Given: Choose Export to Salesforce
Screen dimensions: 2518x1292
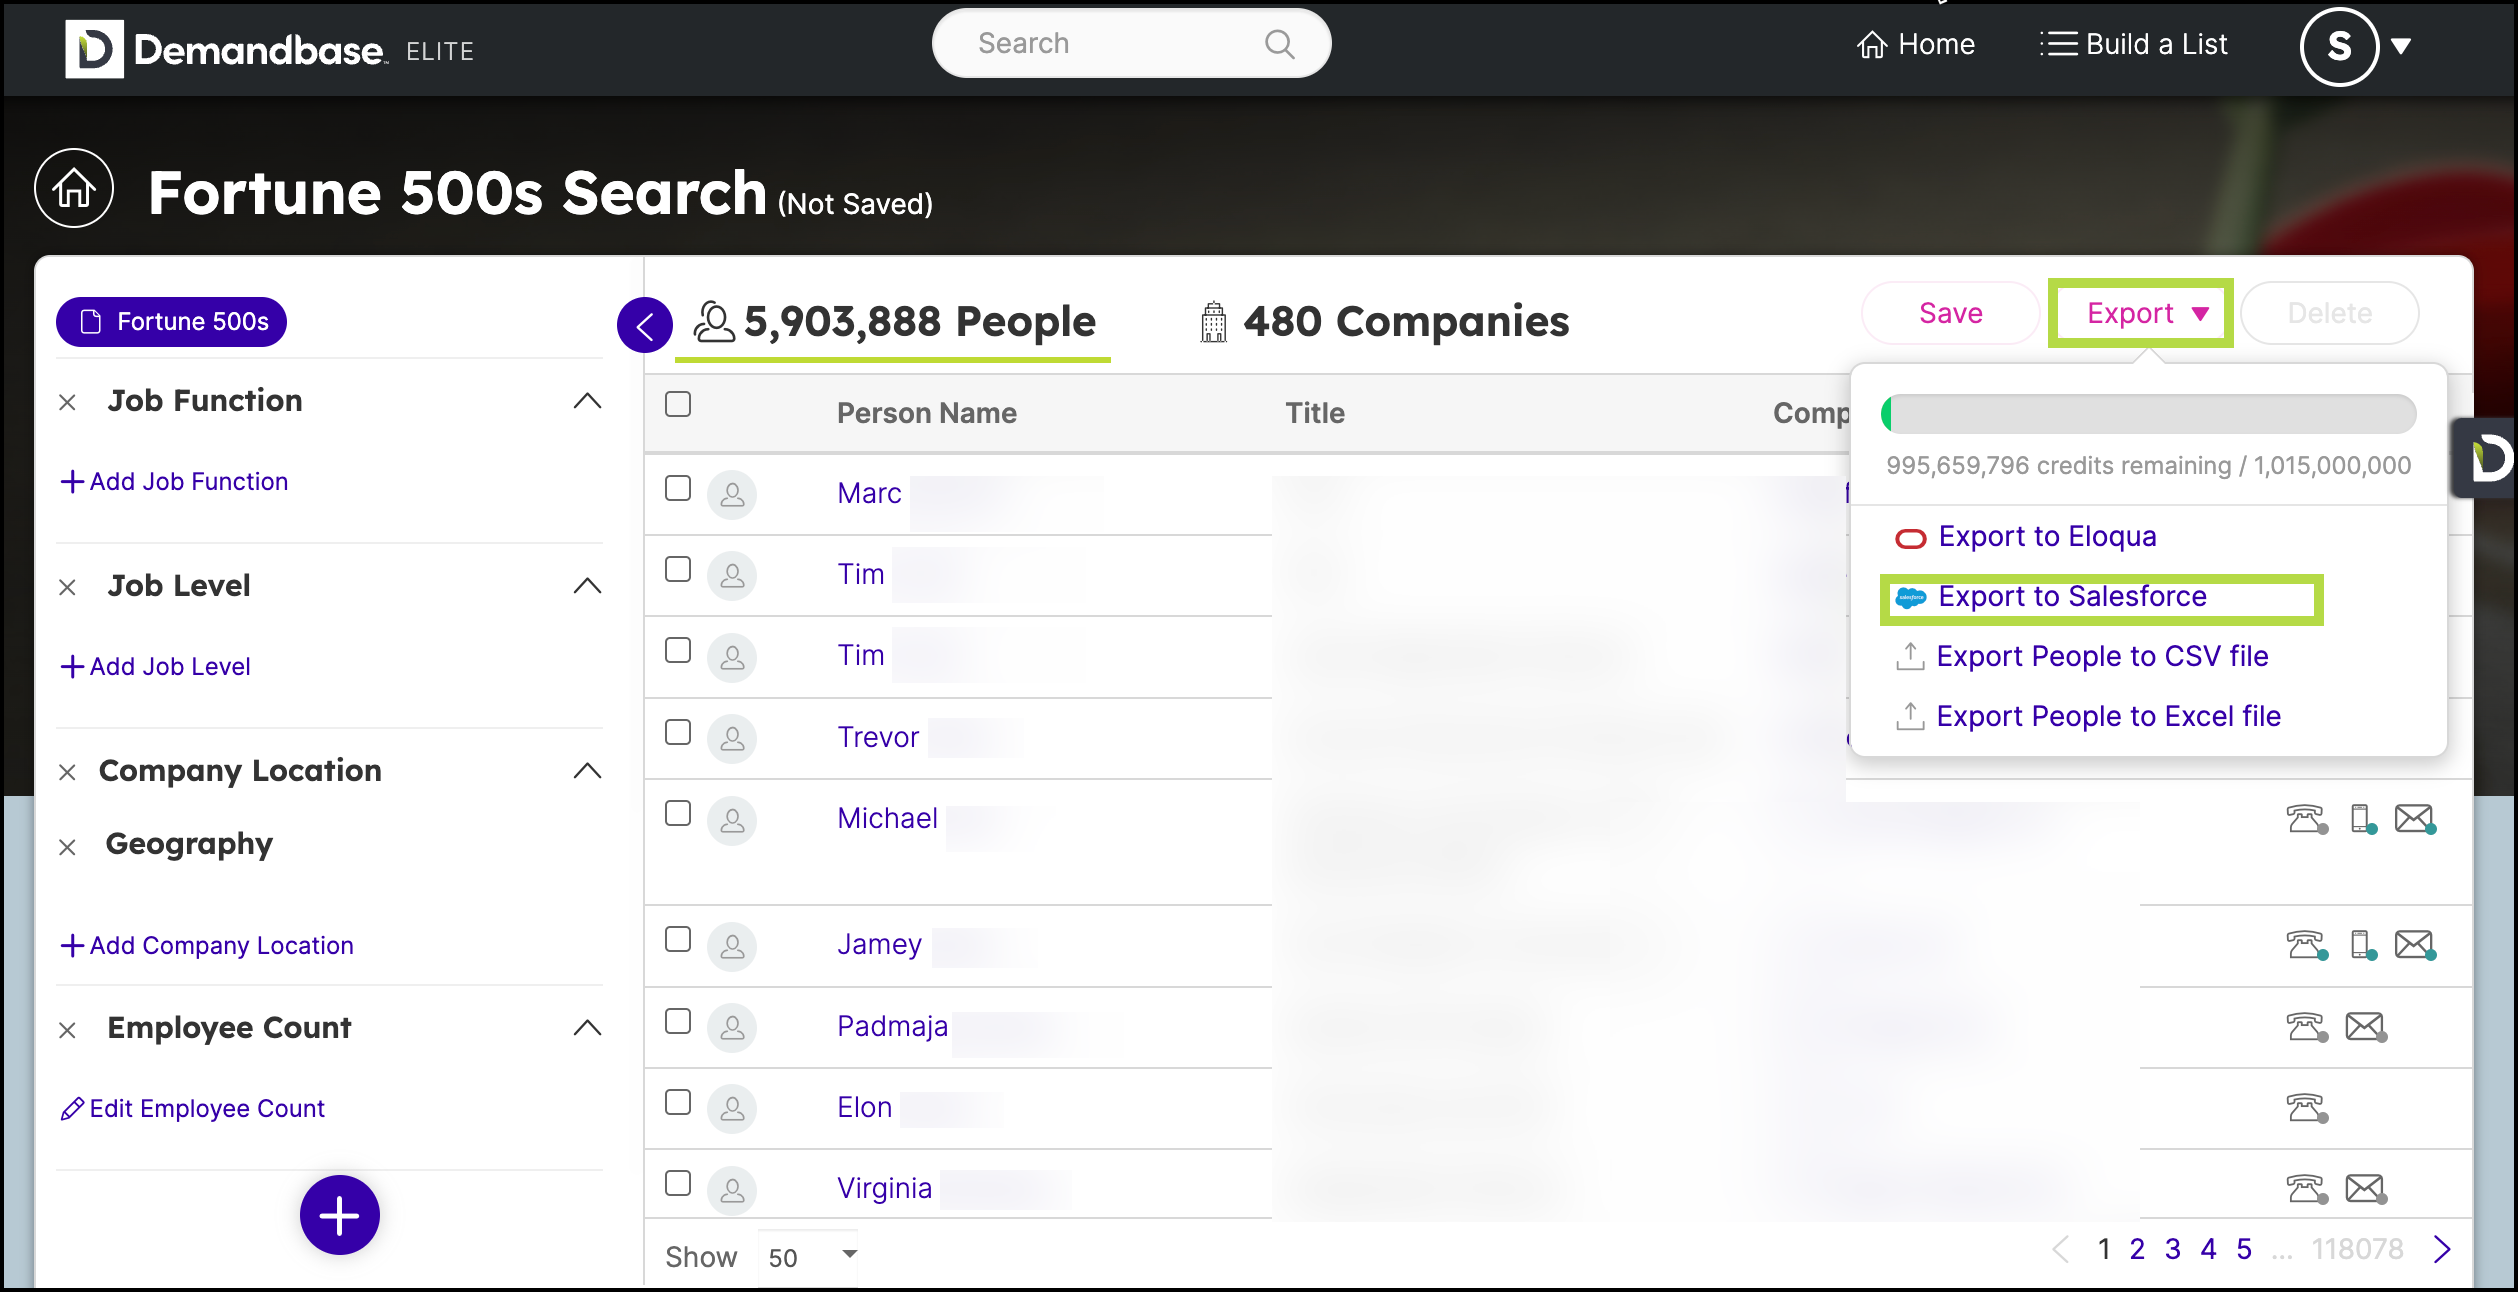Looking at the screenshot, I should click(2051, 597).
